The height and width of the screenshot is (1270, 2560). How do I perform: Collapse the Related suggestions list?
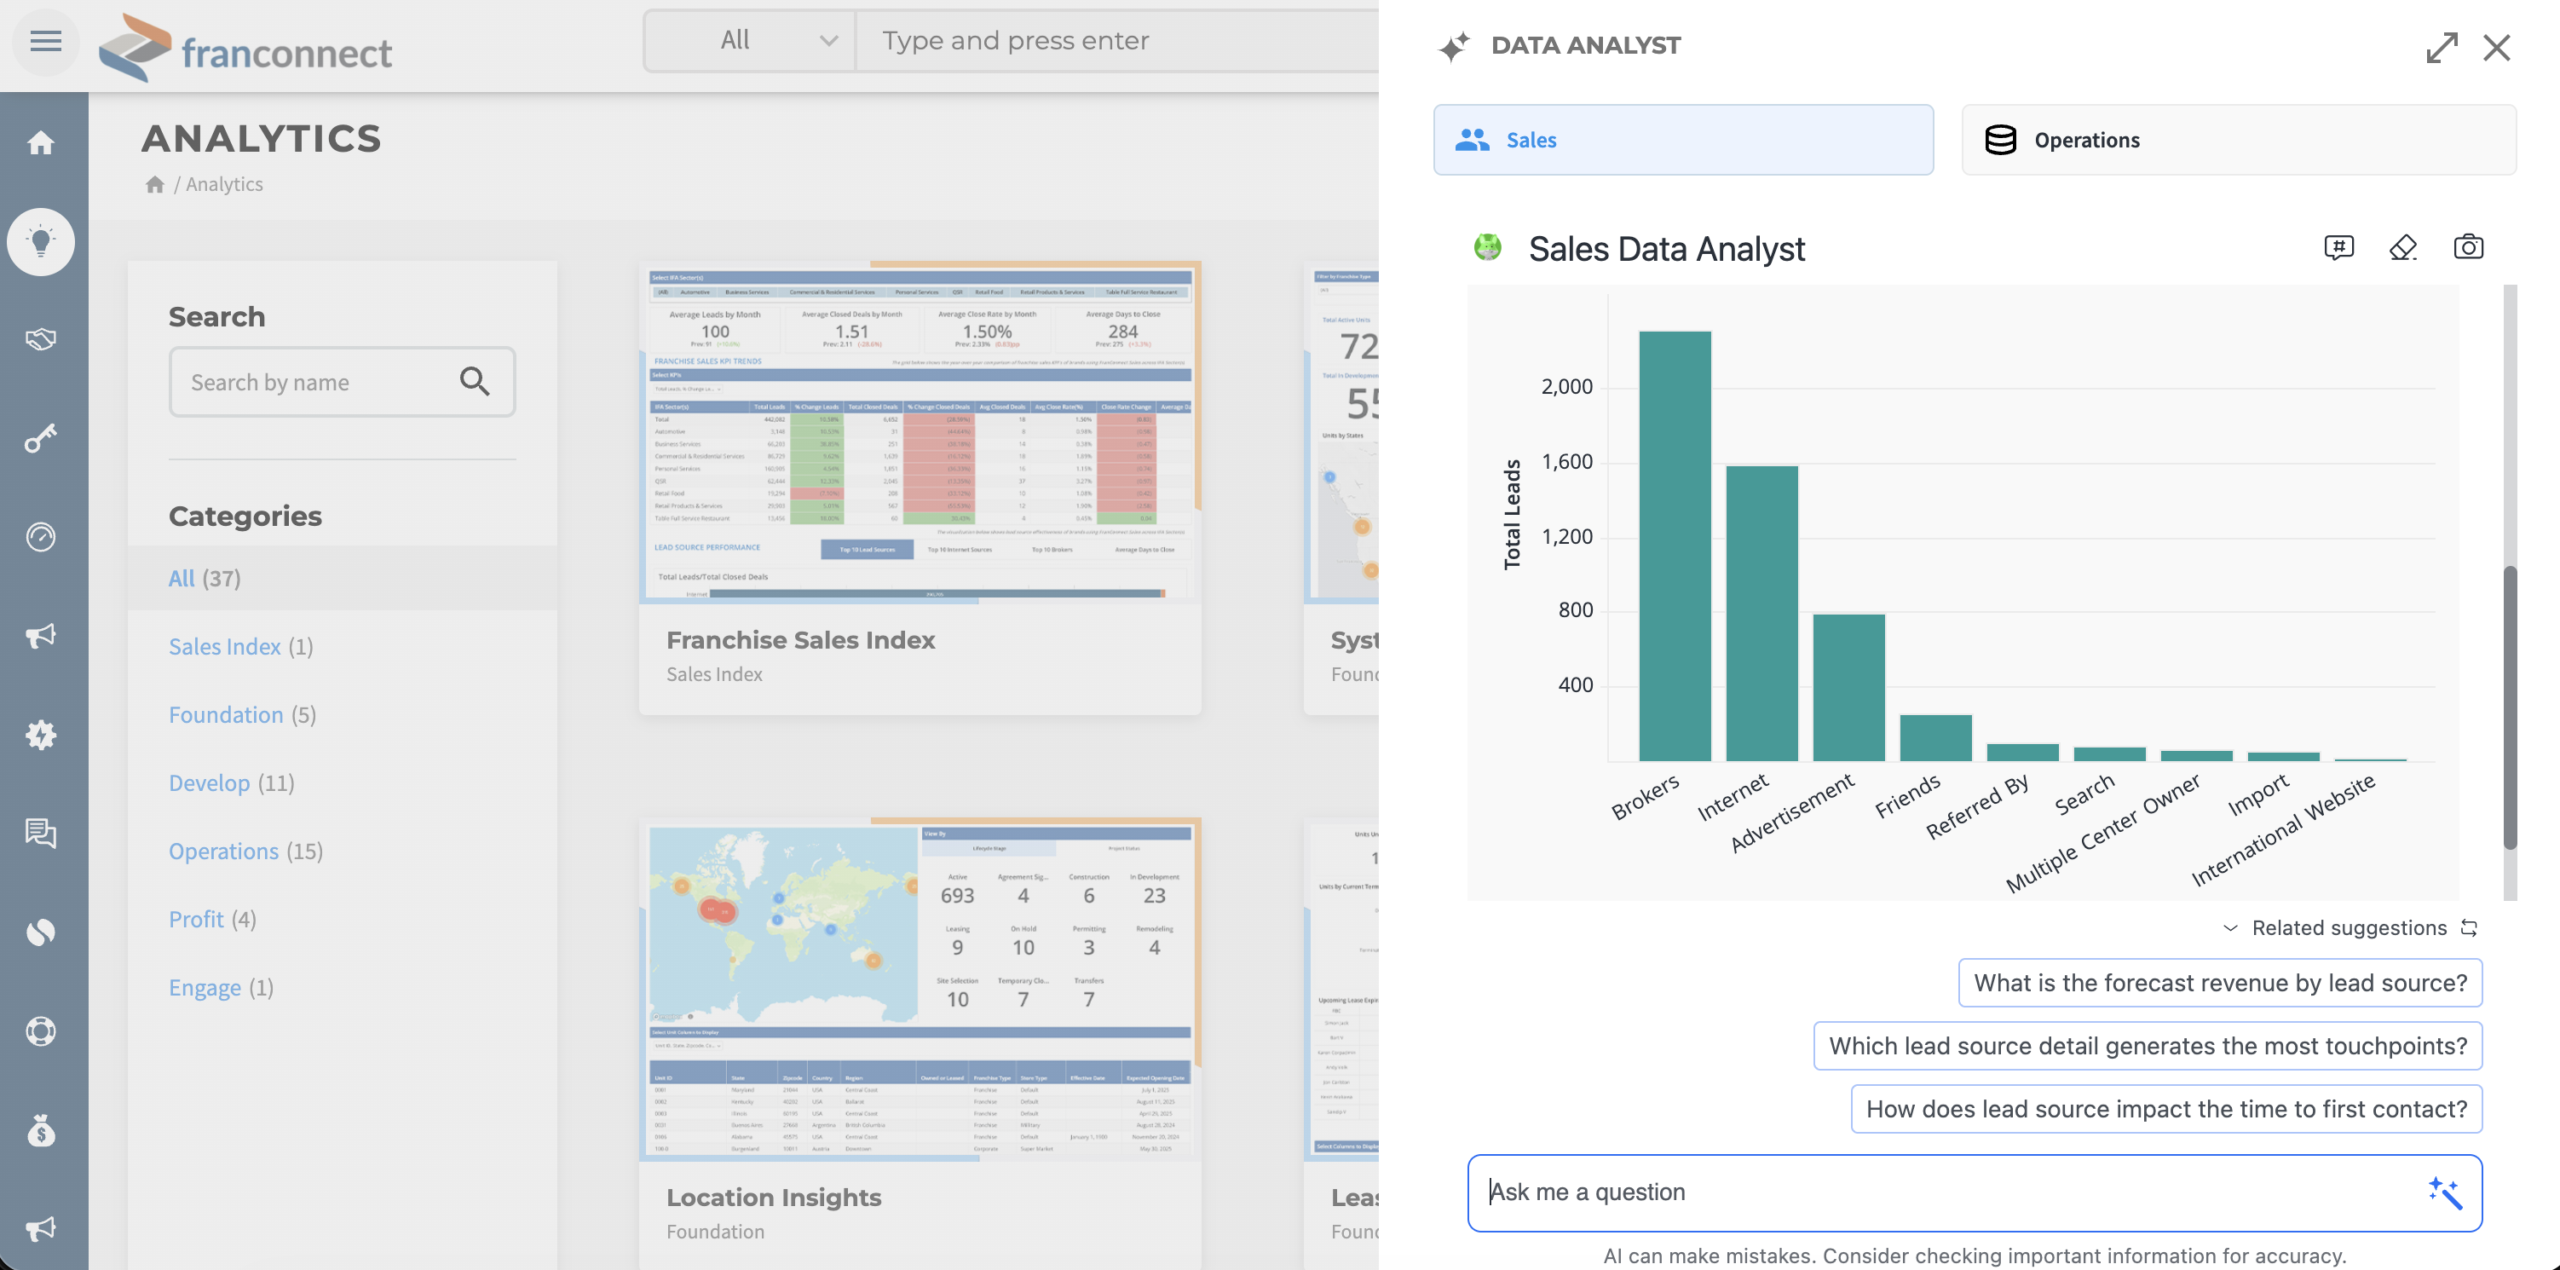2230,928
